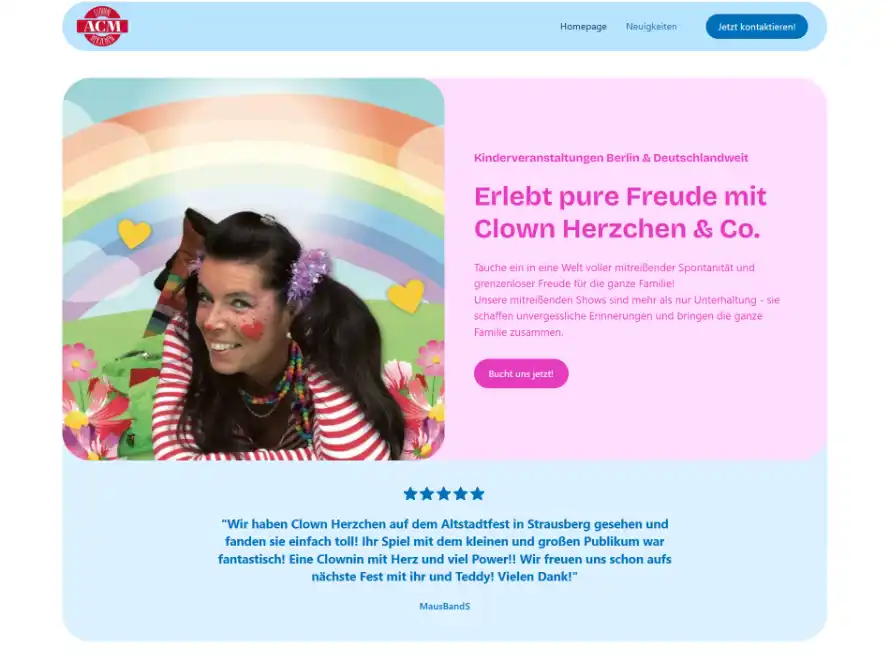
Task: Click the third blue rating star
Action: tap(444, 494)
